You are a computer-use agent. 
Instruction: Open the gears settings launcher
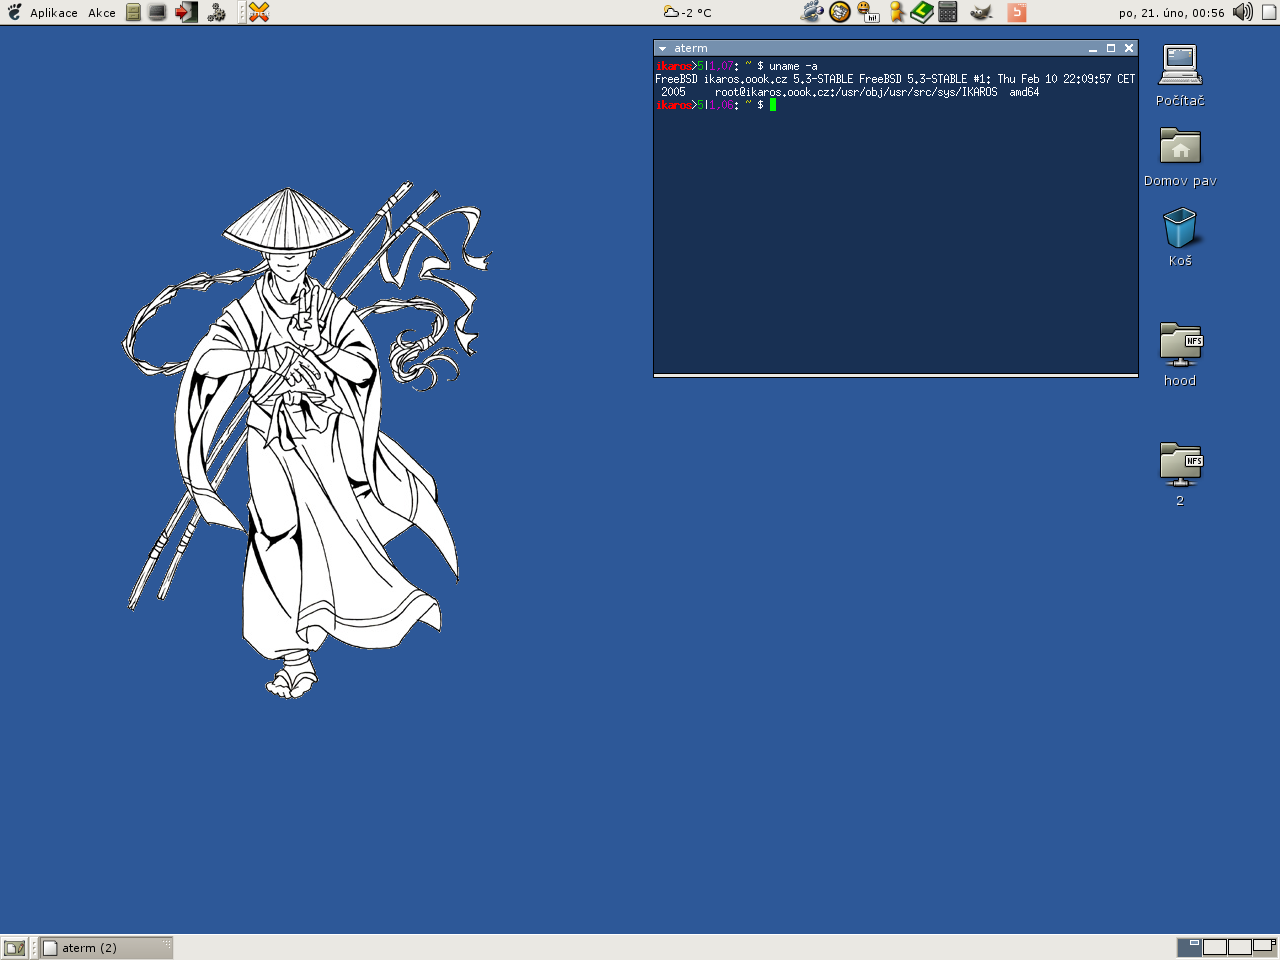point(216,12)
